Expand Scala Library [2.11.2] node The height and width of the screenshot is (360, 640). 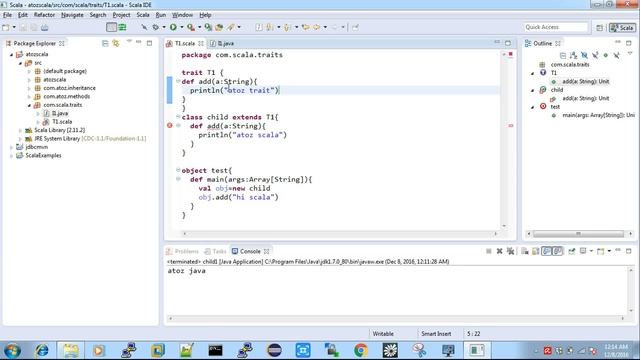point(20,130)
